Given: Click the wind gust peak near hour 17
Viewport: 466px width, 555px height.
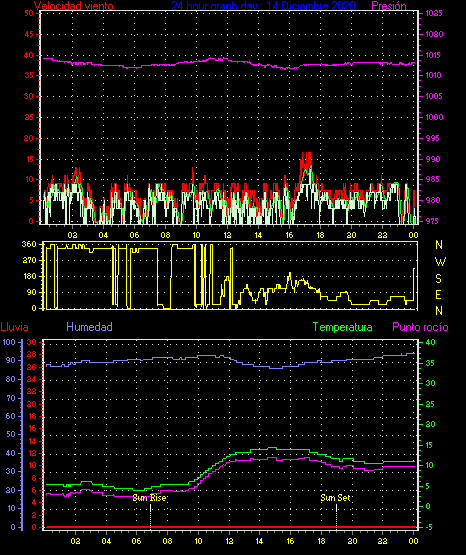Looking at the screenshot, I should pos(306,155).
